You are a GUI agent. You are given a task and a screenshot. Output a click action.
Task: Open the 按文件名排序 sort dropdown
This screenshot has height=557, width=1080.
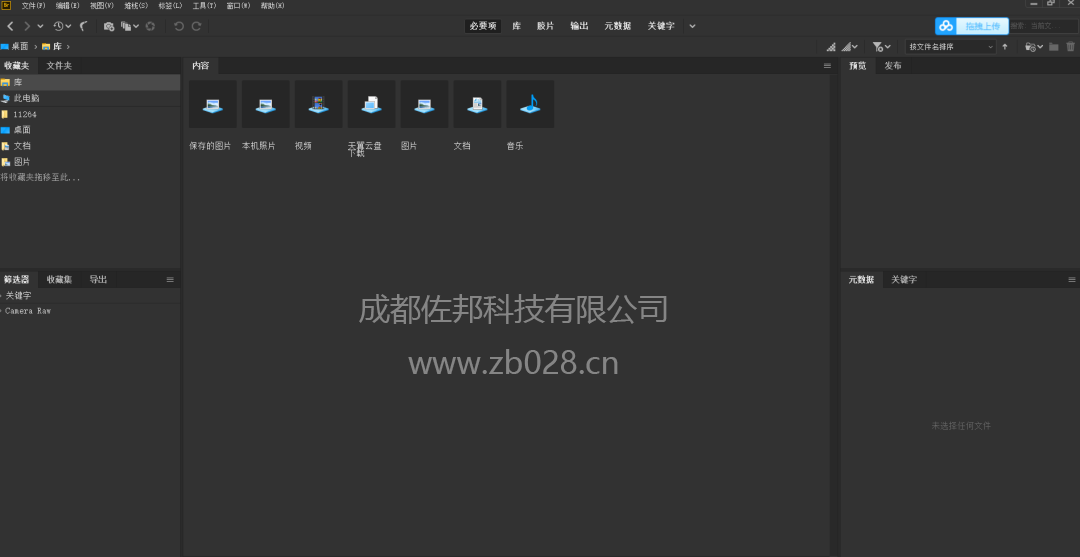click(951, 47)
